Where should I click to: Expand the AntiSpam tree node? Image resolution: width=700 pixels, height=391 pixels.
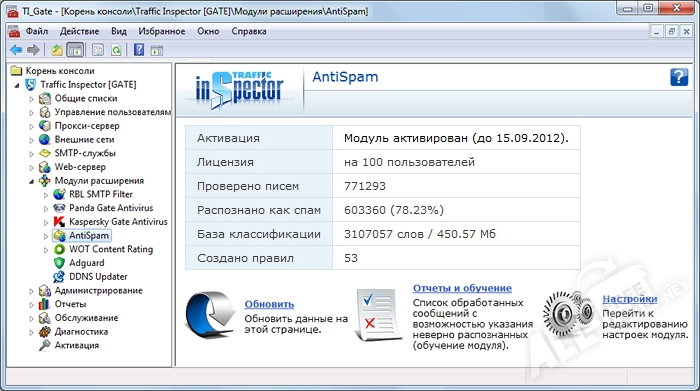(x=46, y=236)
